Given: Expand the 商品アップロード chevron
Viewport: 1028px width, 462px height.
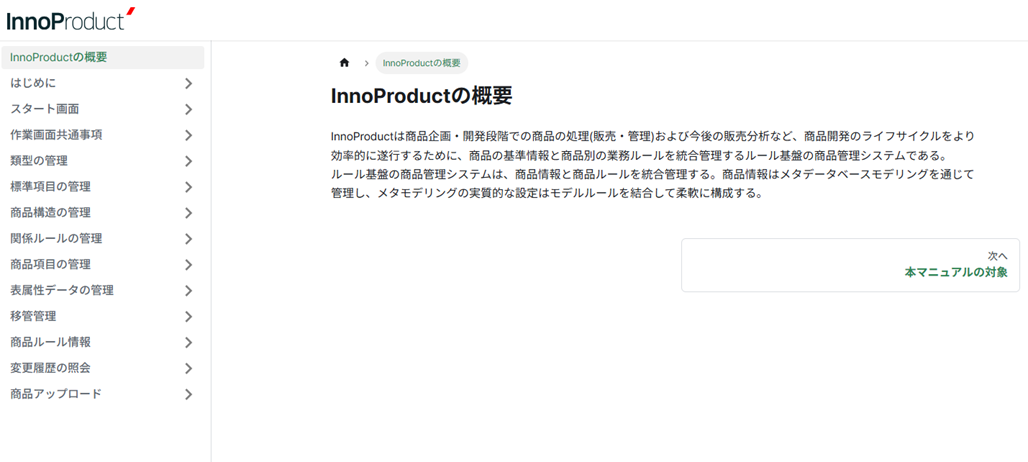Looking at the screenshot, I should [x=188, y=395].
